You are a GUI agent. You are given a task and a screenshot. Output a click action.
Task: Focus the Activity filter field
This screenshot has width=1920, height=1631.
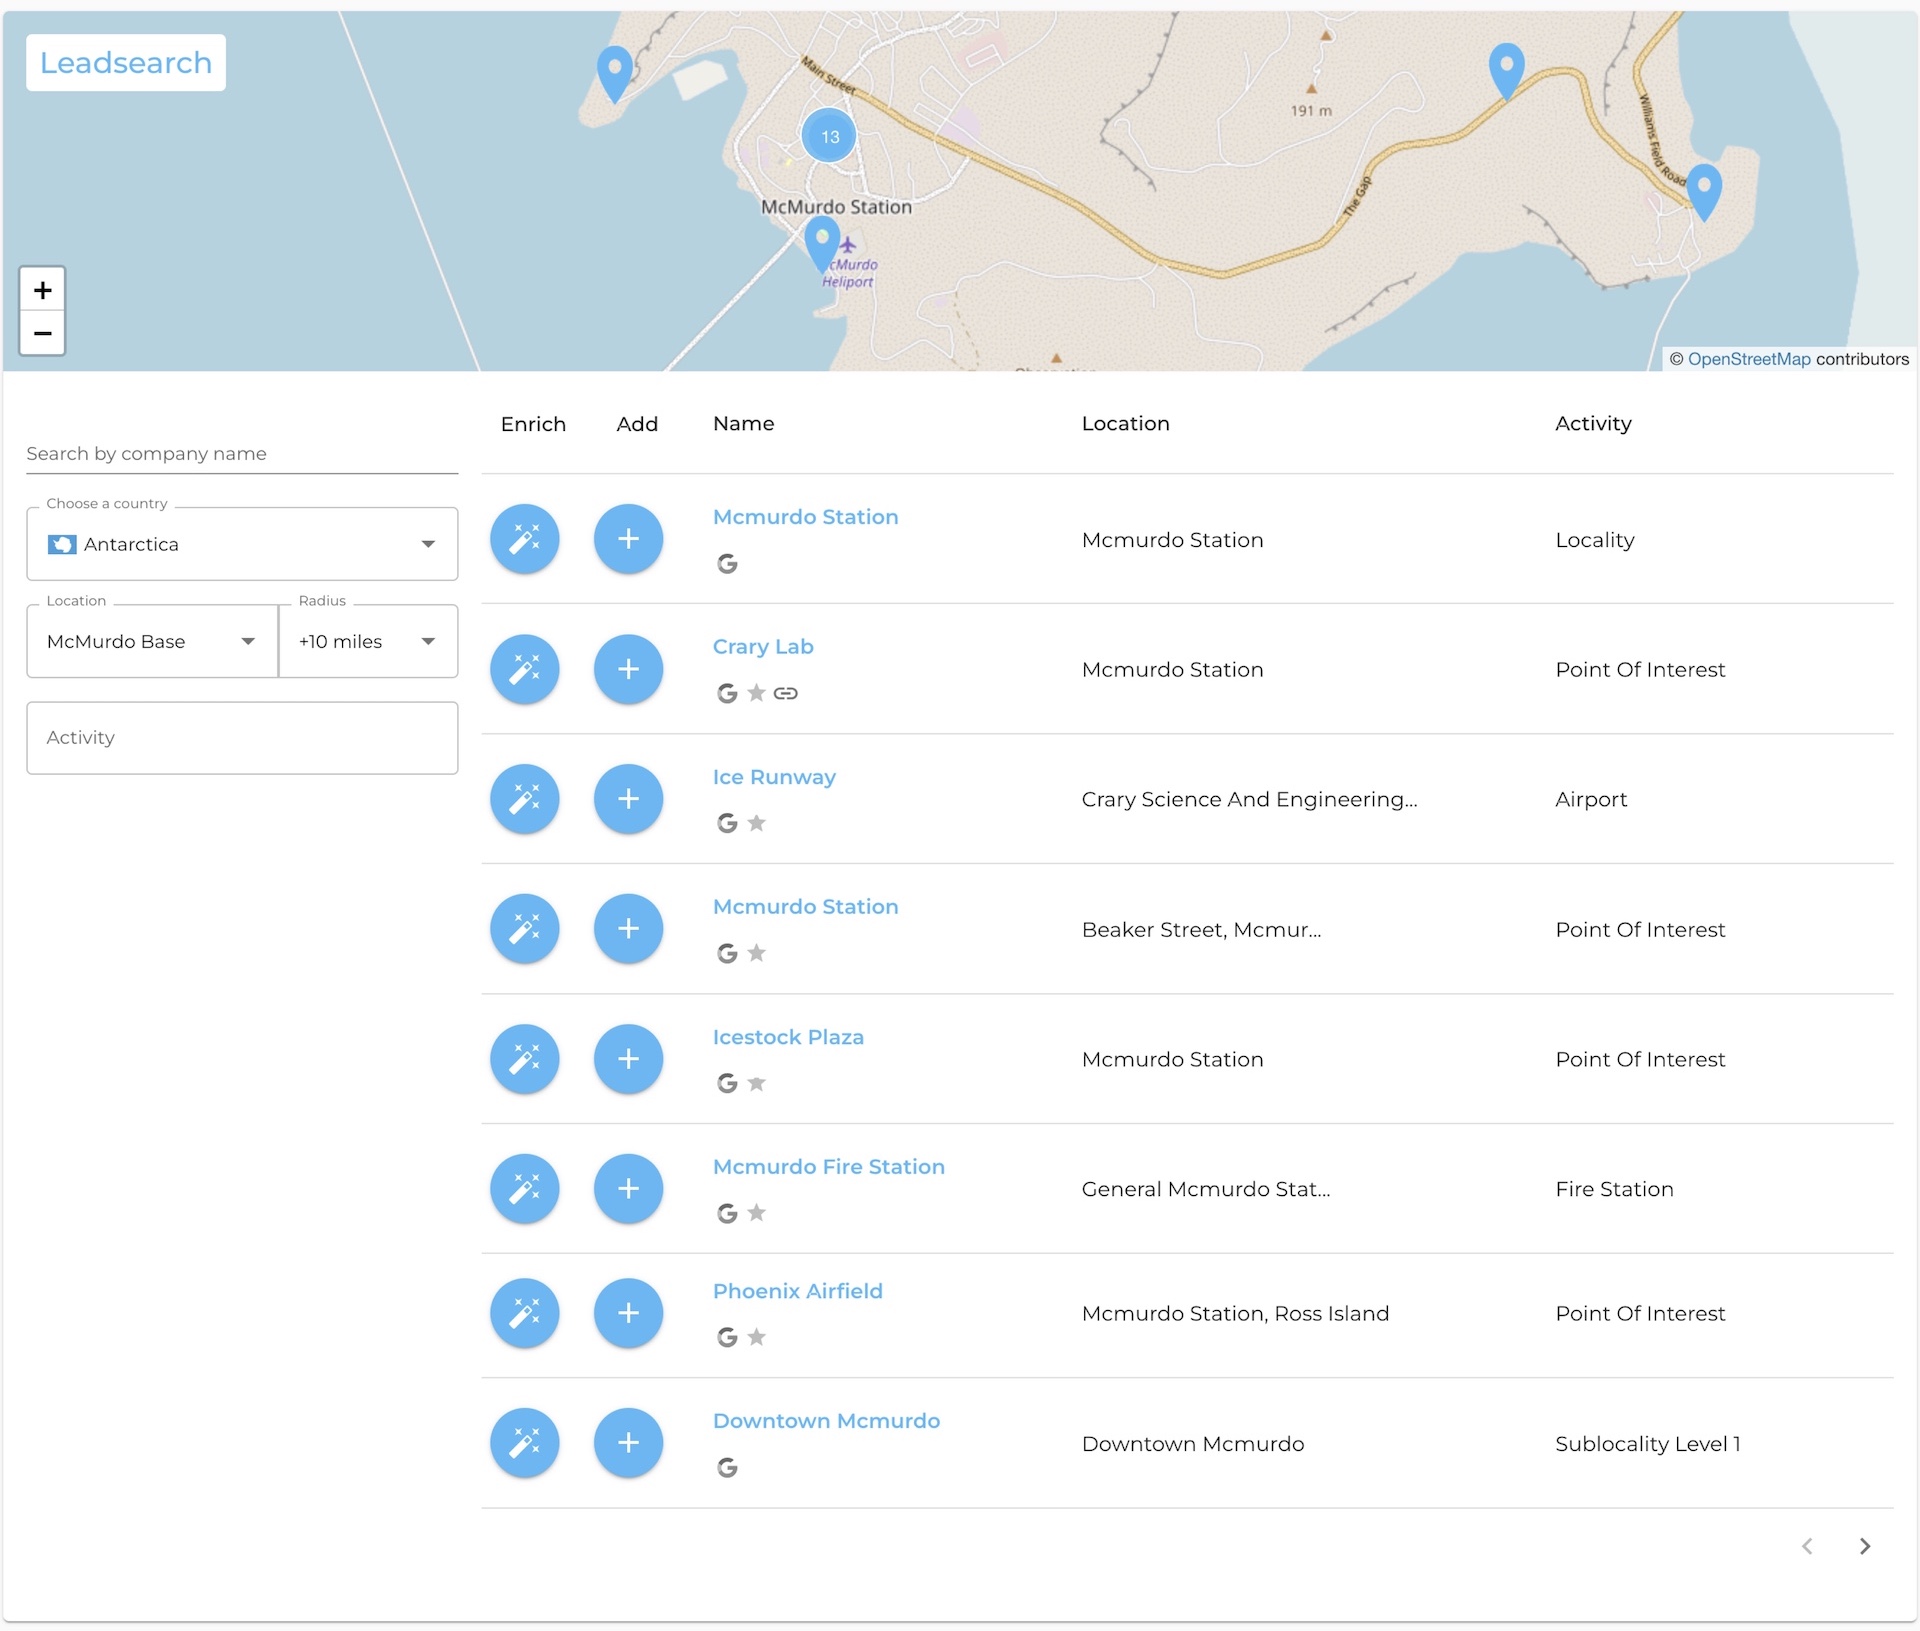click(242, 738)
